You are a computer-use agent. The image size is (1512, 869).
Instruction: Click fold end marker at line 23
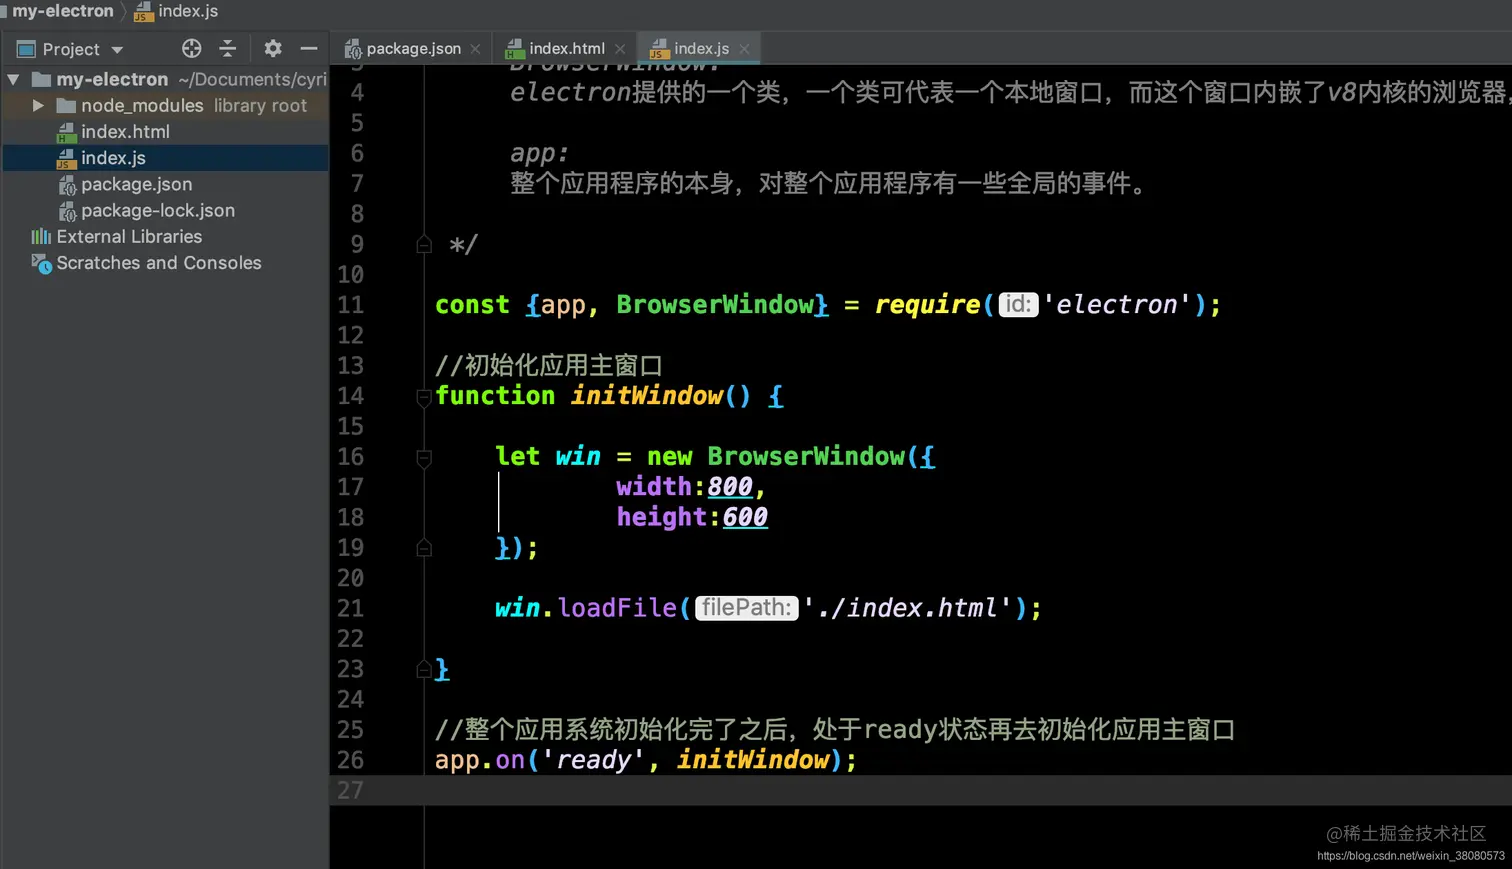click(424, 669)
